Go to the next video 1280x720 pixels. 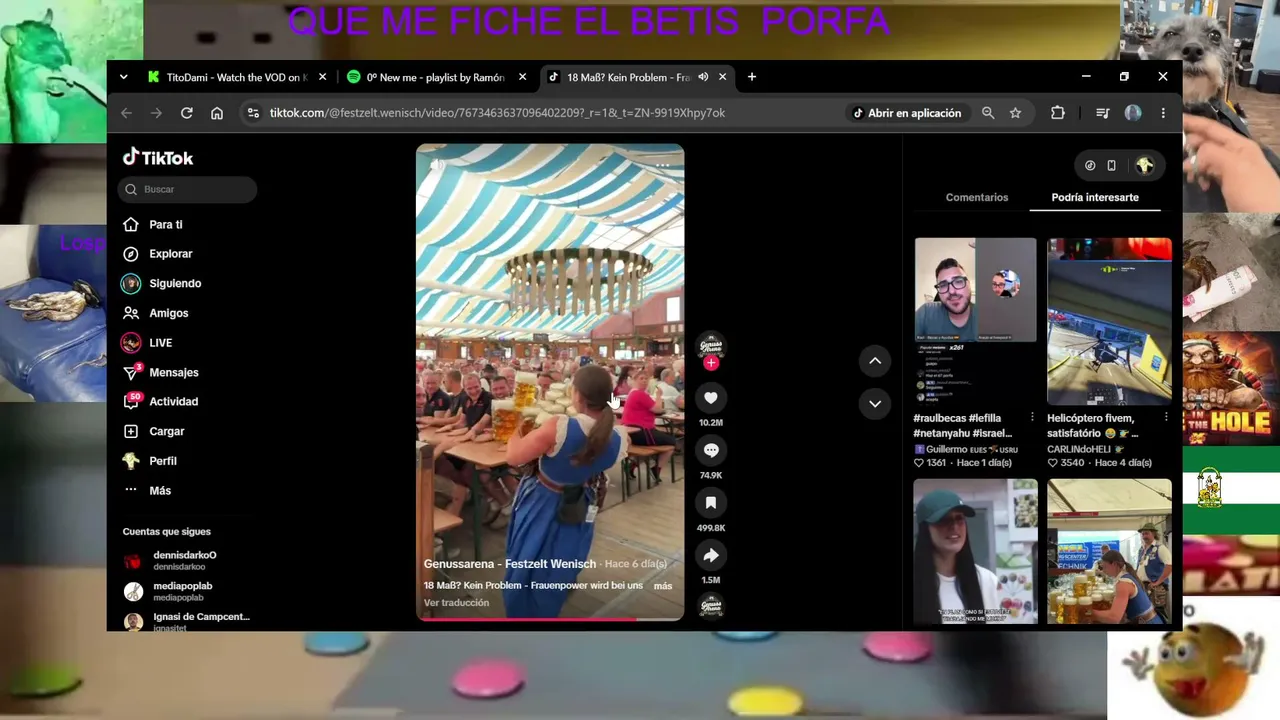tap(875, 404)
